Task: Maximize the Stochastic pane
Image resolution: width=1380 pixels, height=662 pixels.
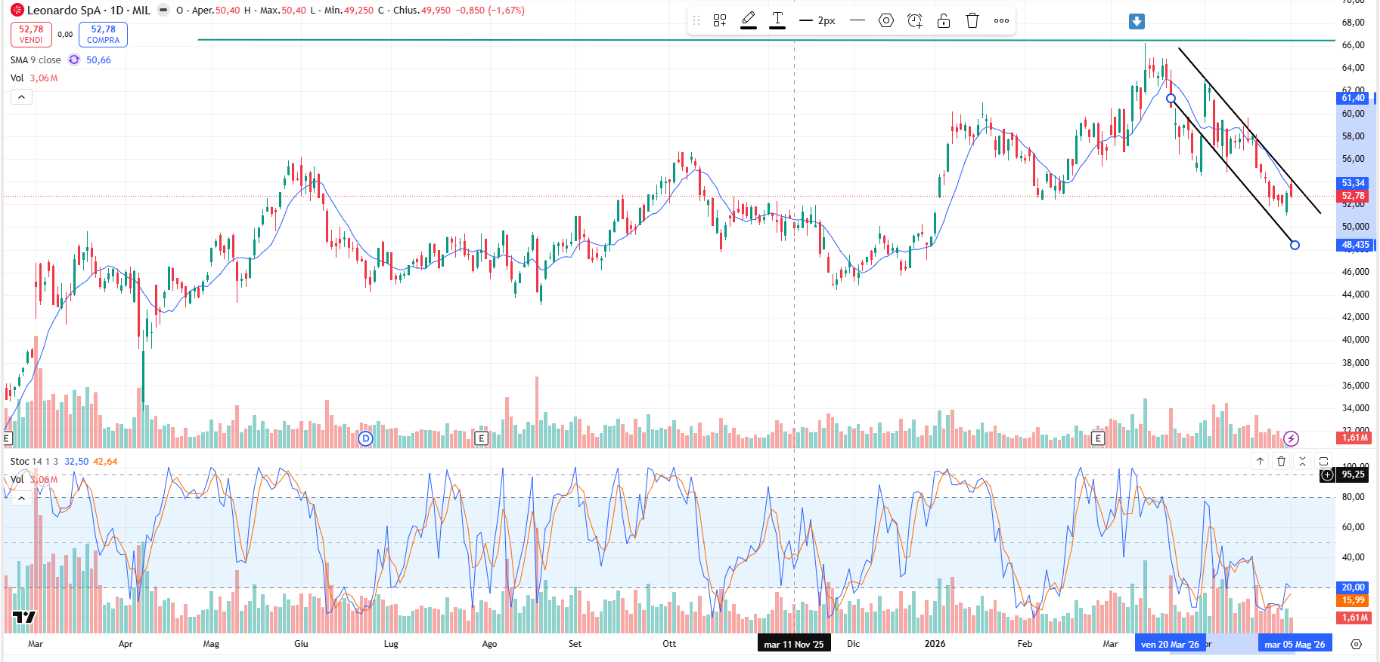Action: point(1323,461)
